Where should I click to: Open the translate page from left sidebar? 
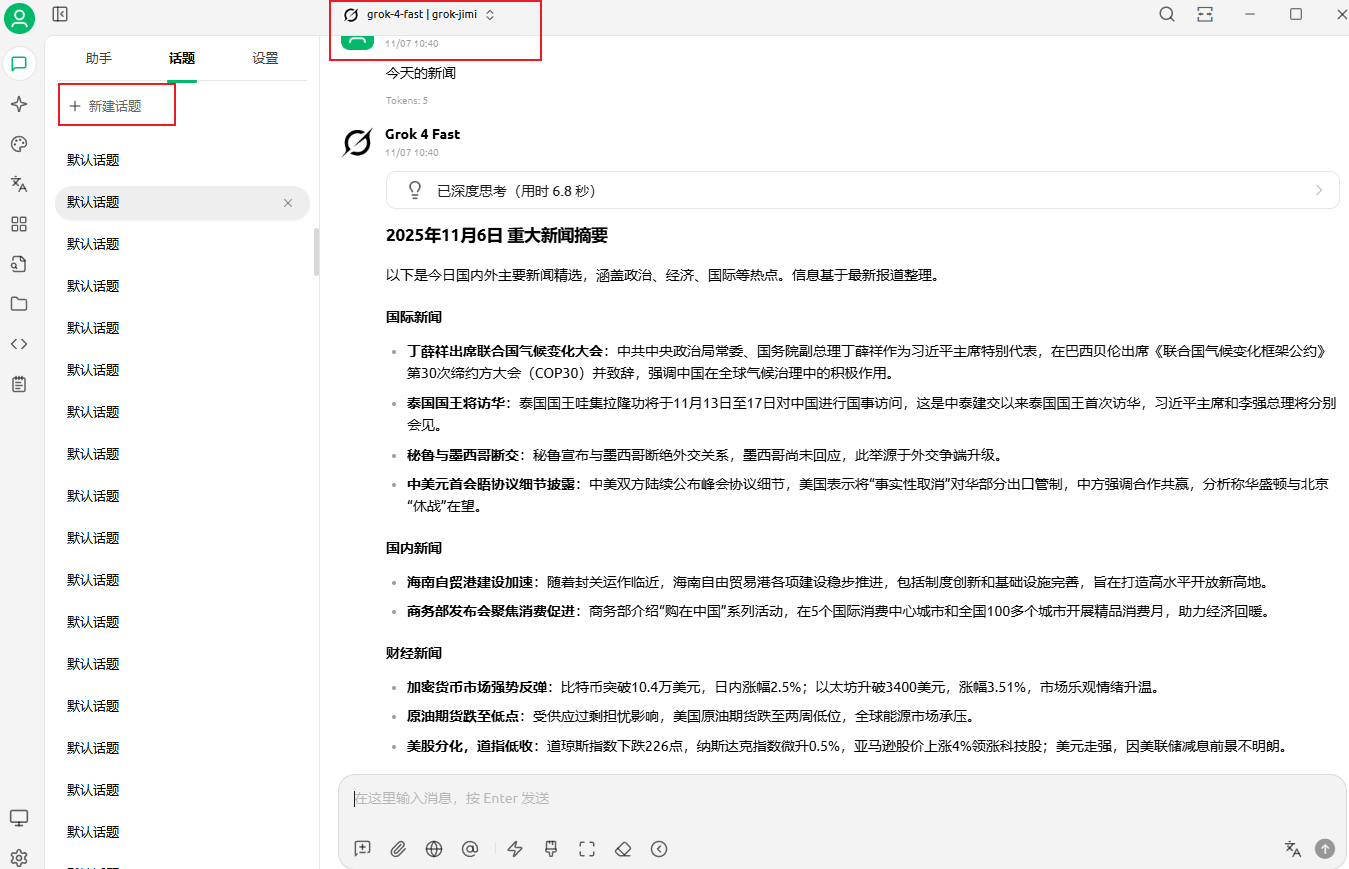click(19, 184)
